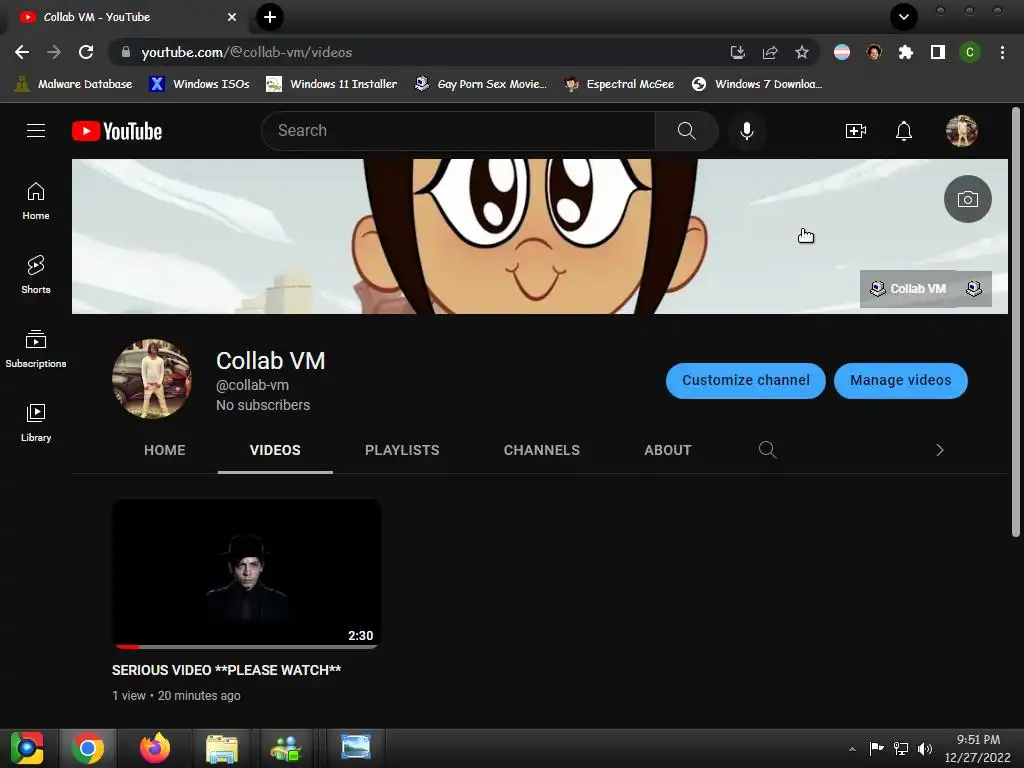This screenshot has height=768, width=1024.
Task: Click the YouTube search field
Action: click(458, 131)
